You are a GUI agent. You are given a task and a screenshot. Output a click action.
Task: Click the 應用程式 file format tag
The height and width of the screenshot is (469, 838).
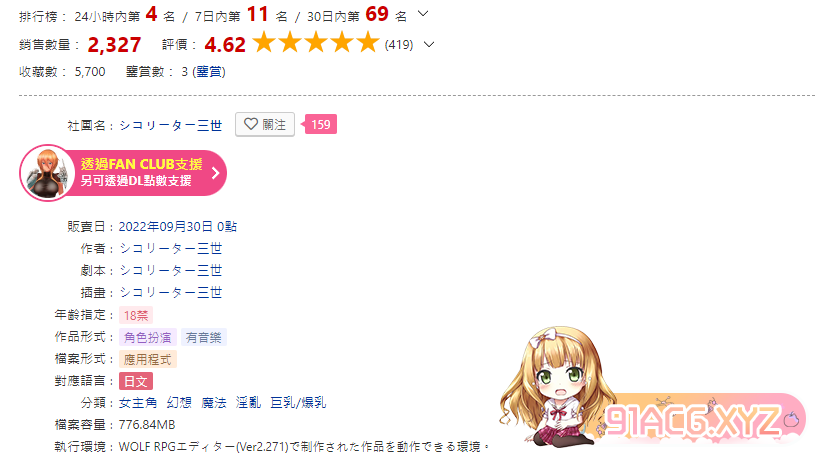[148, 359]
